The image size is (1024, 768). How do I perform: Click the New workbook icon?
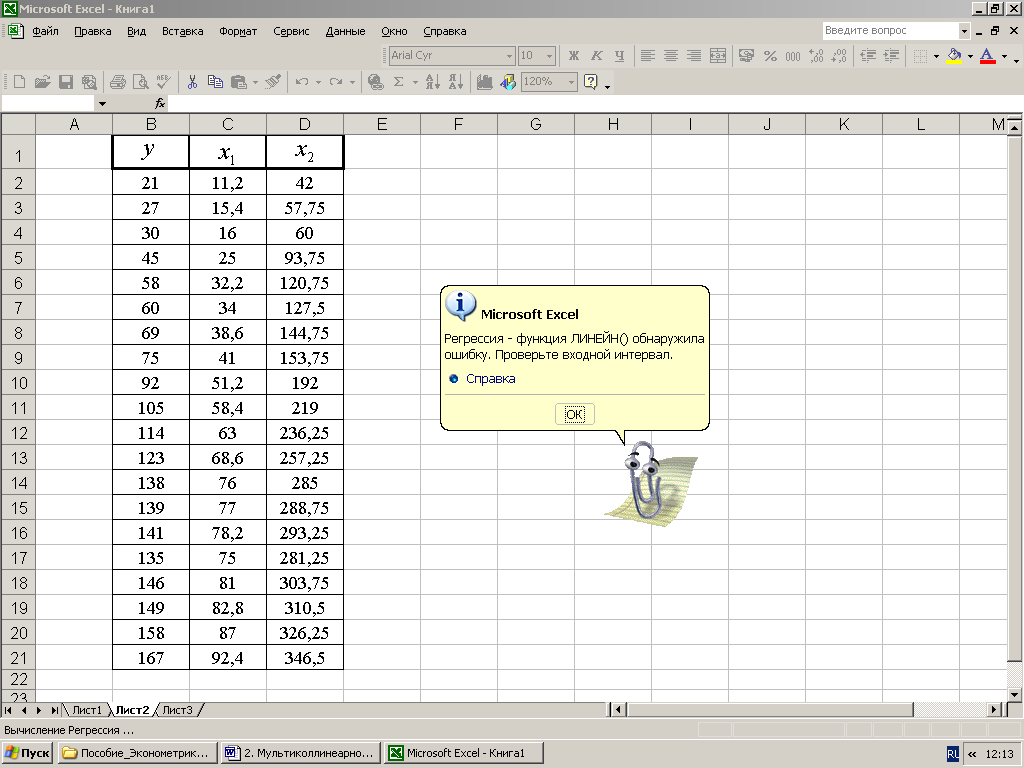point(19,82)
